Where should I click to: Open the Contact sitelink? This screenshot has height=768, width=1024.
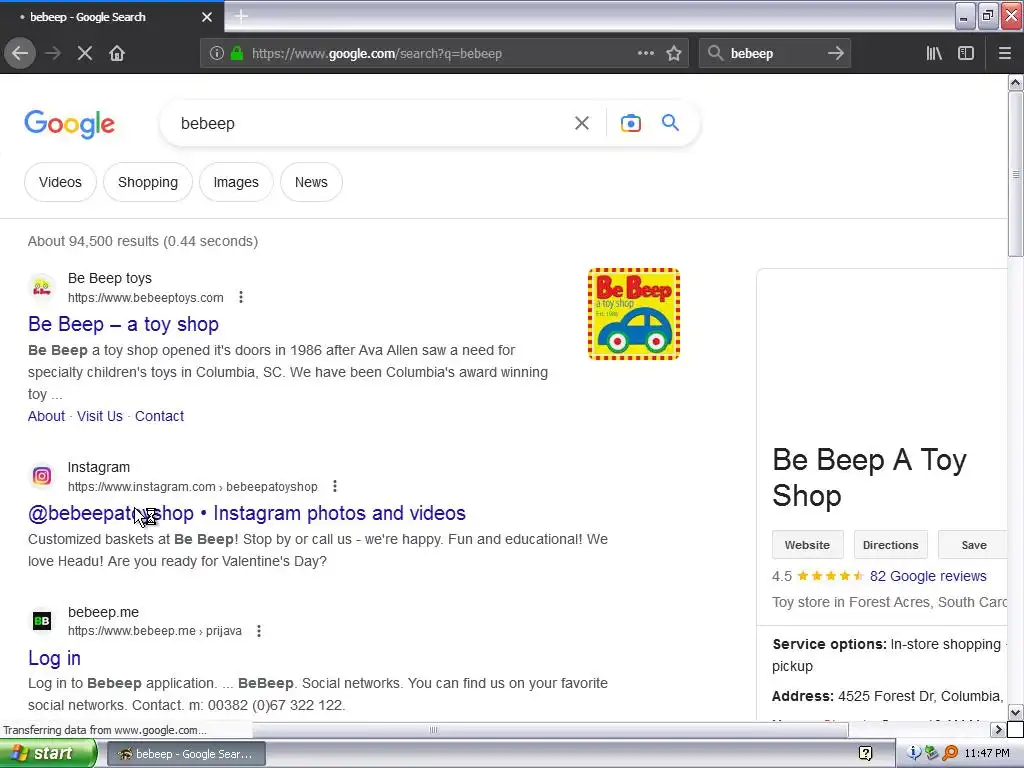(159, 416)
